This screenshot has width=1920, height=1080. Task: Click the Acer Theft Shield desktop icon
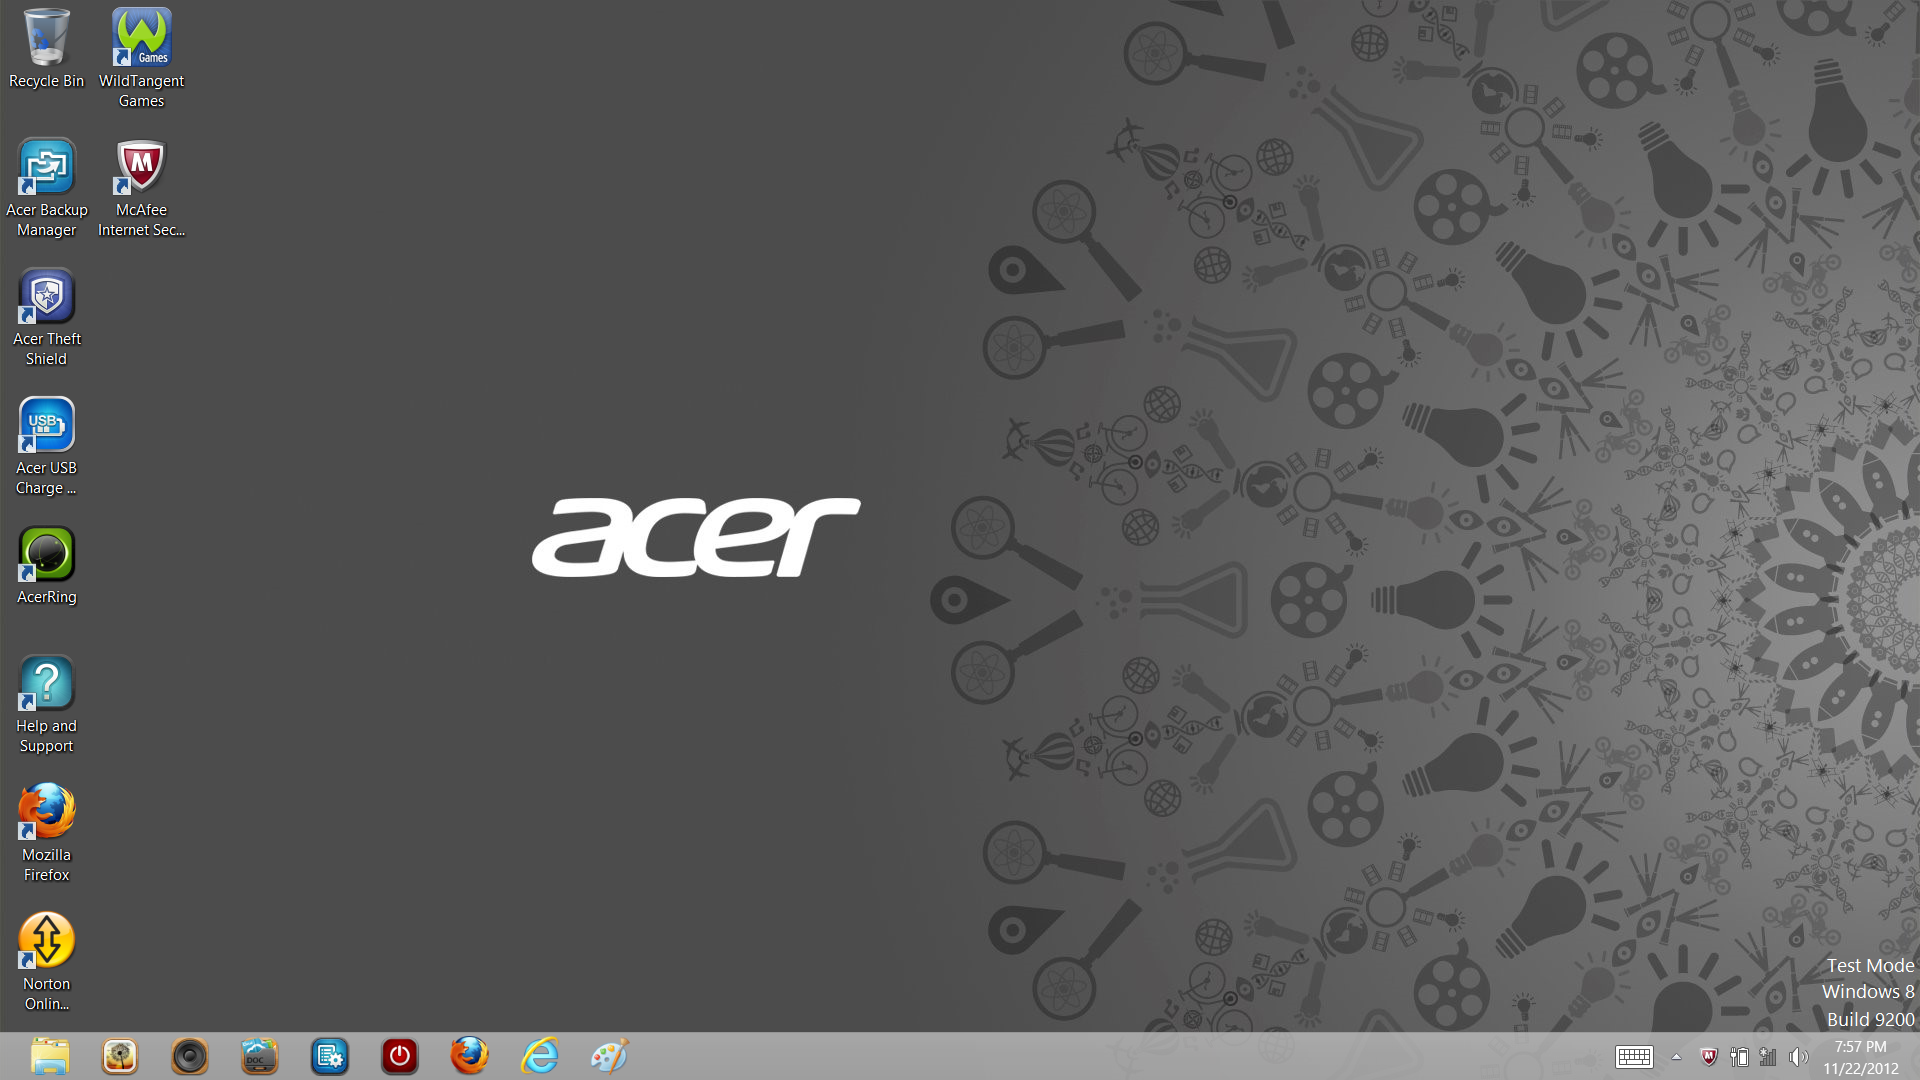(x=46, y=317)
